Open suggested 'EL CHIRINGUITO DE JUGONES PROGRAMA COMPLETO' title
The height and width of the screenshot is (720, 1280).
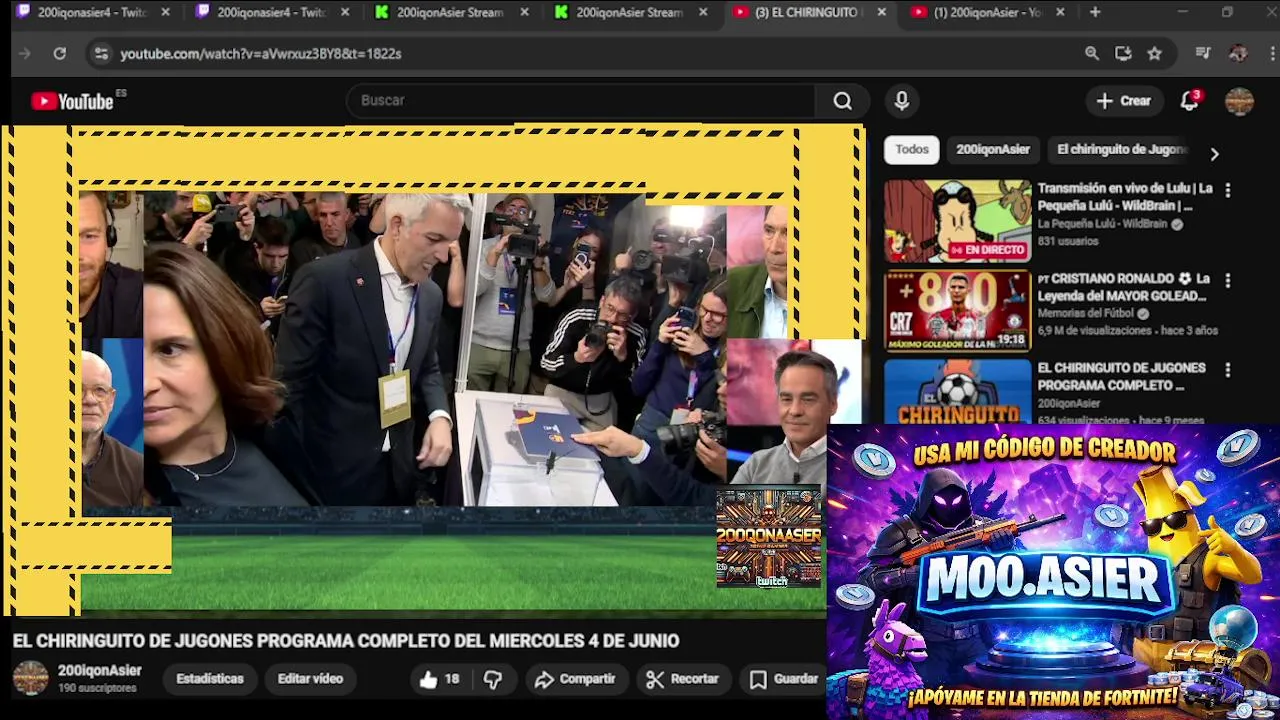pyautogui.click(x=1121, y=376)
